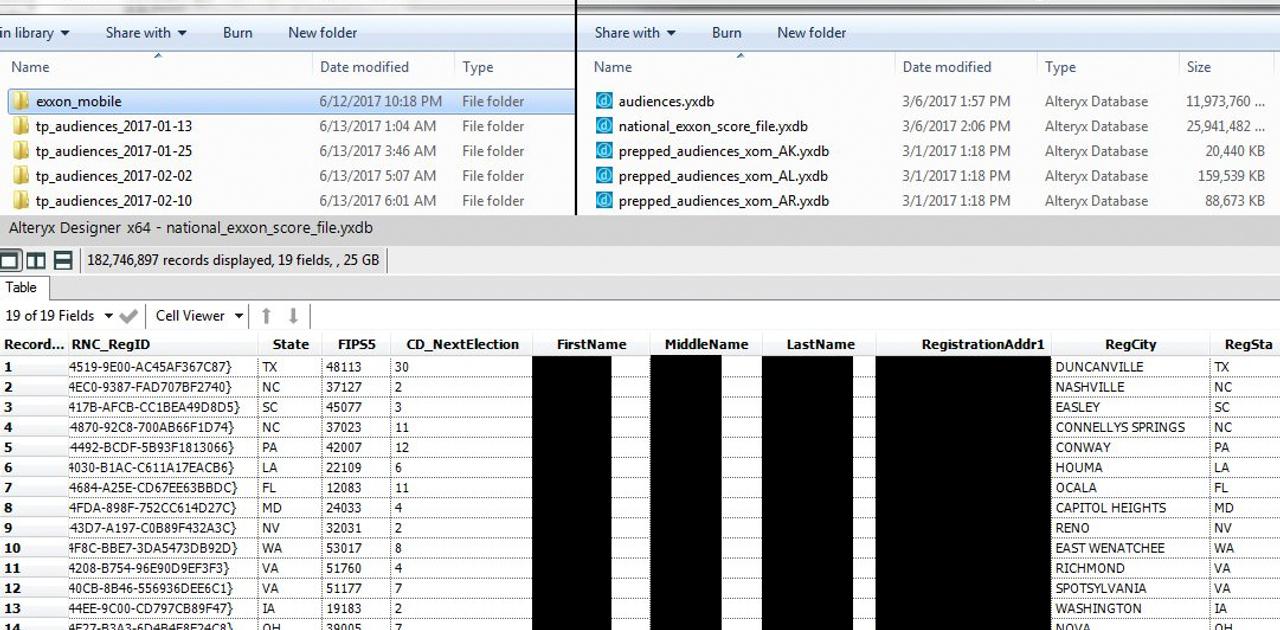Click Burn in left Explorer toolbar
The image size is (1280, 630).
(238, 33)
